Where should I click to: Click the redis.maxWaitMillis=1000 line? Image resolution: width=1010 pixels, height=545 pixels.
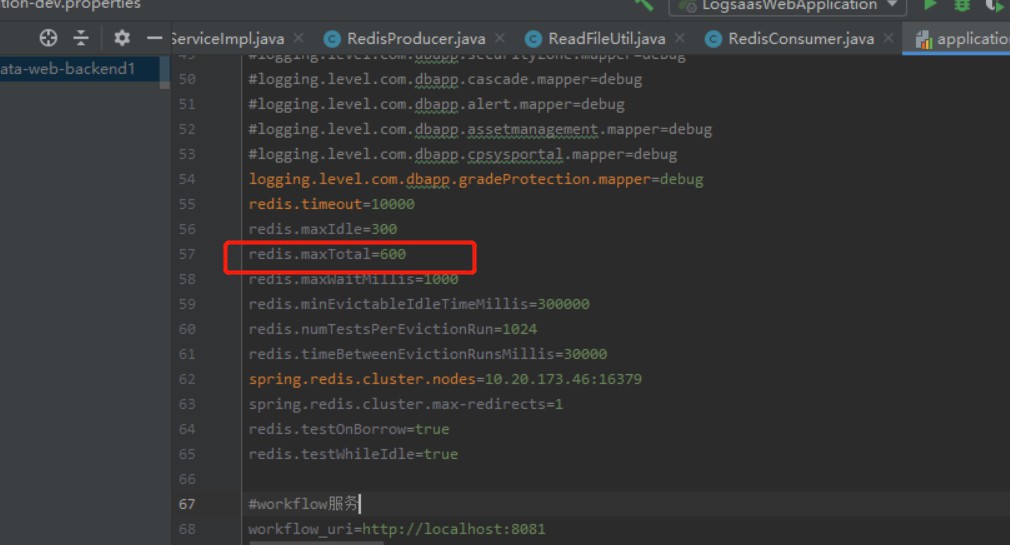point(354,280)
